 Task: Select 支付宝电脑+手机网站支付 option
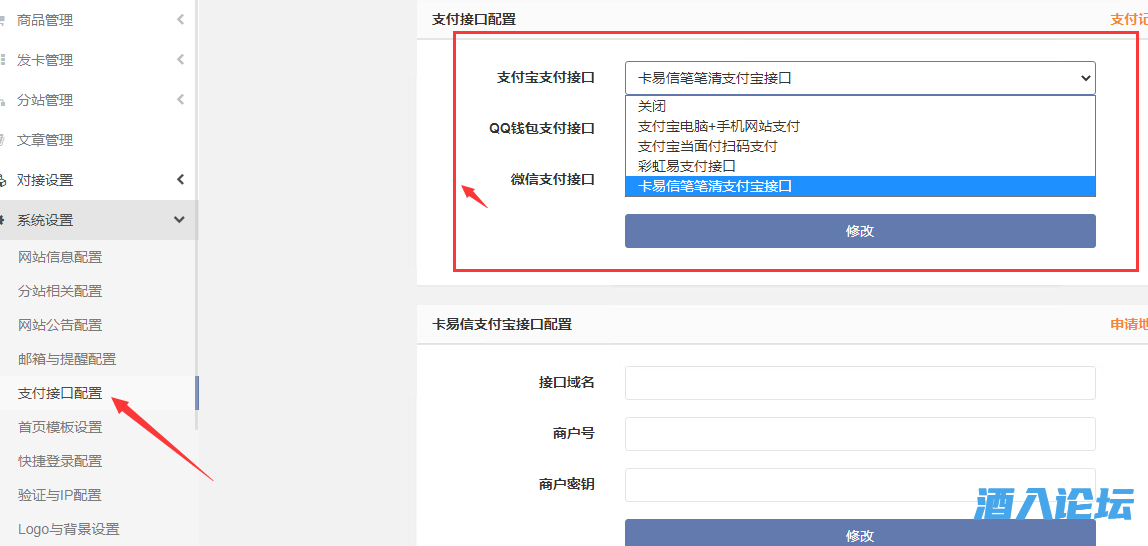719,126
